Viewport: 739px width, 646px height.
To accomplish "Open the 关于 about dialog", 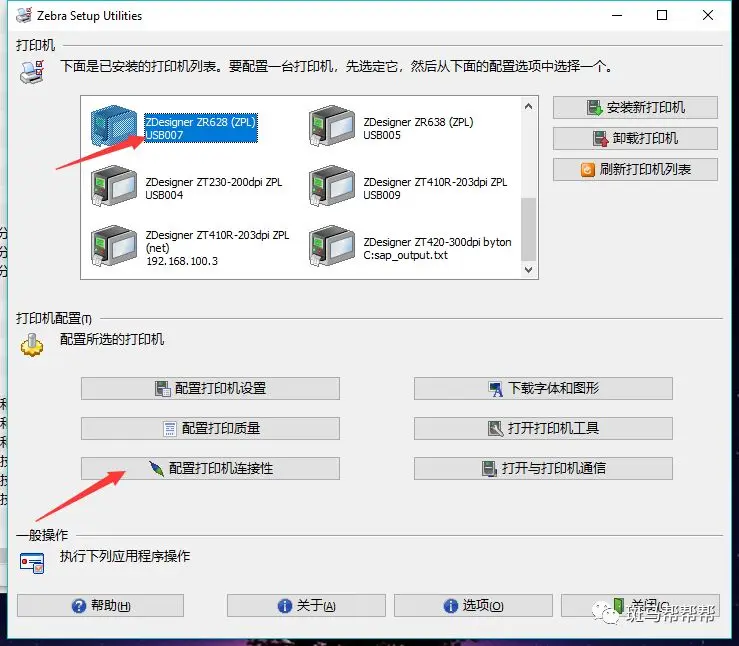I will 305,605.
